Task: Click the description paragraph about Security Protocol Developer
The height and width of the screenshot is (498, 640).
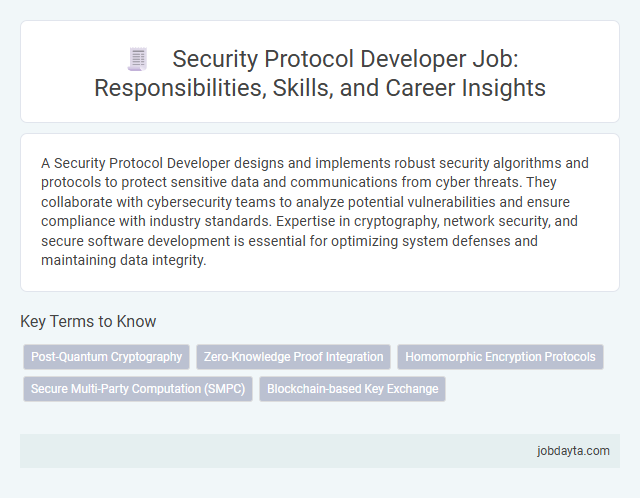Action: [x=315, y=211]
